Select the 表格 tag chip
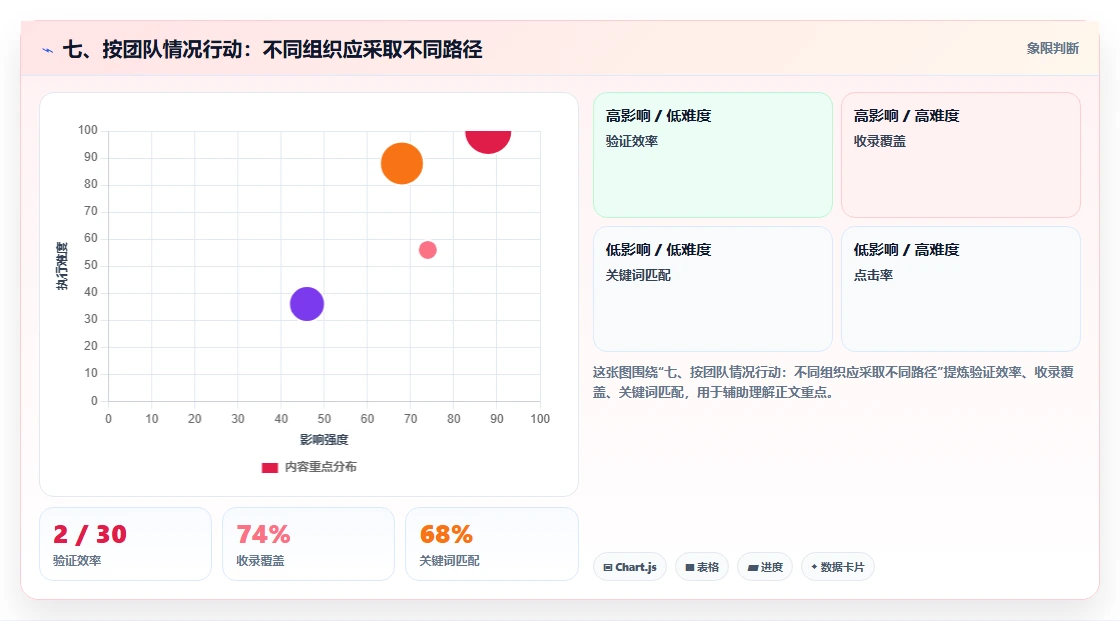Viewport: 1120px width, 621px height. 702,567
